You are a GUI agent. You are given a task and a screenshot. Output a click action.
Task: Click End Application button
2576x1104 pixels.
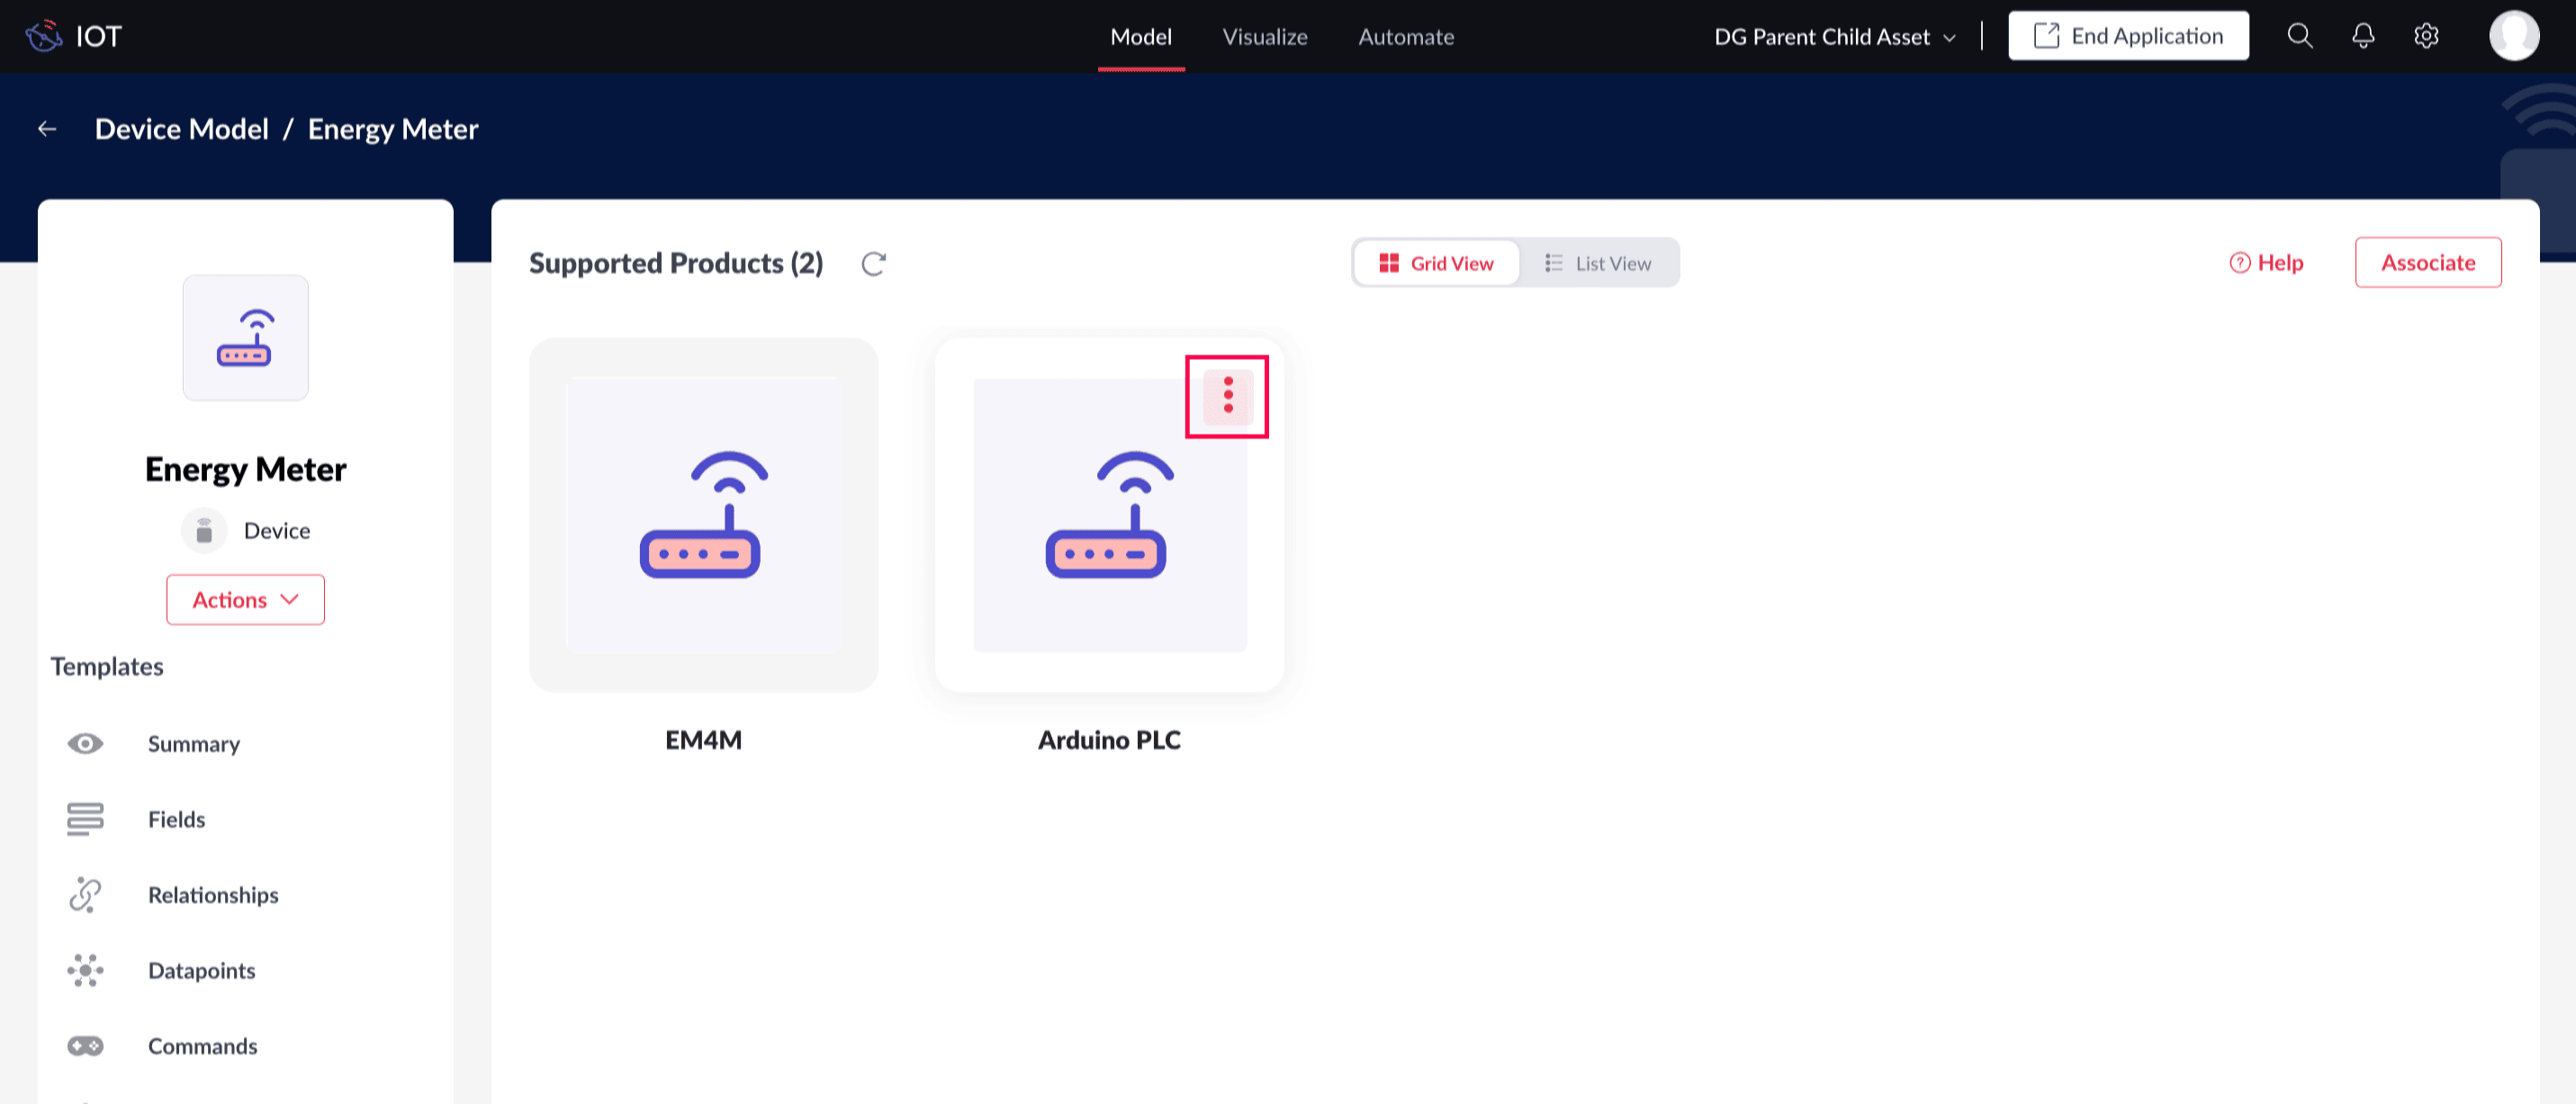(2128, 37)
